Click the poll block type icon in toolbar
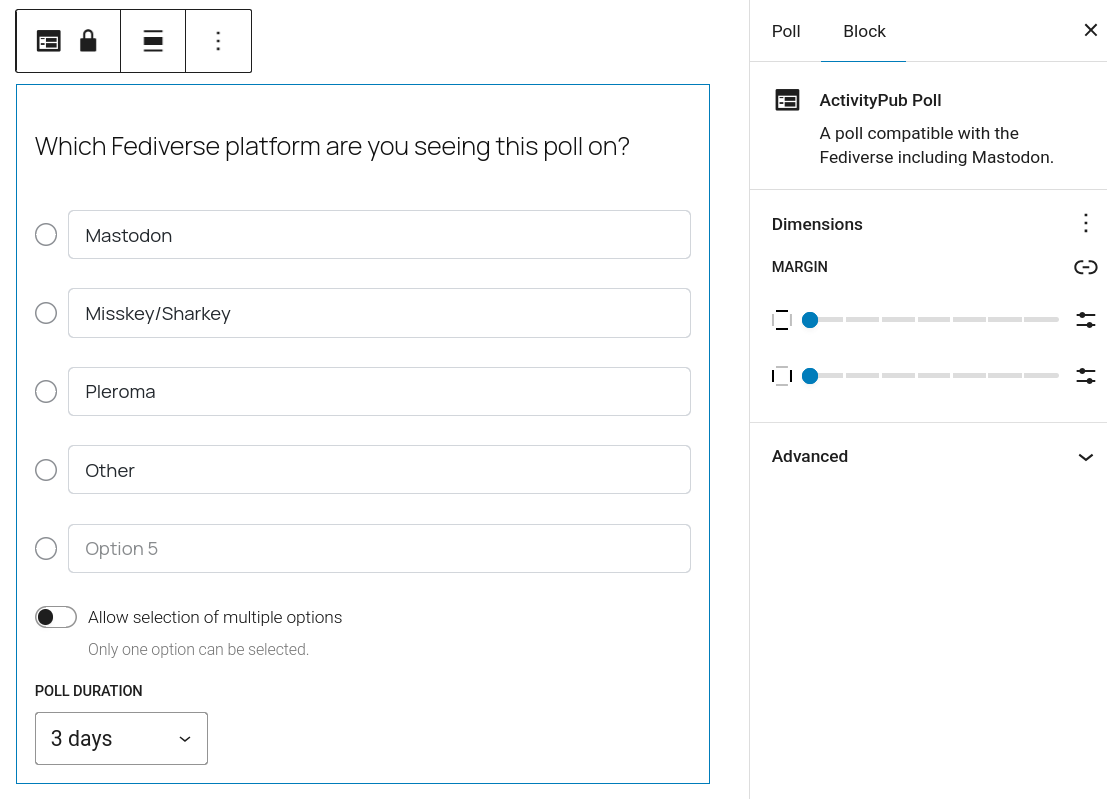 click(49, 41)
